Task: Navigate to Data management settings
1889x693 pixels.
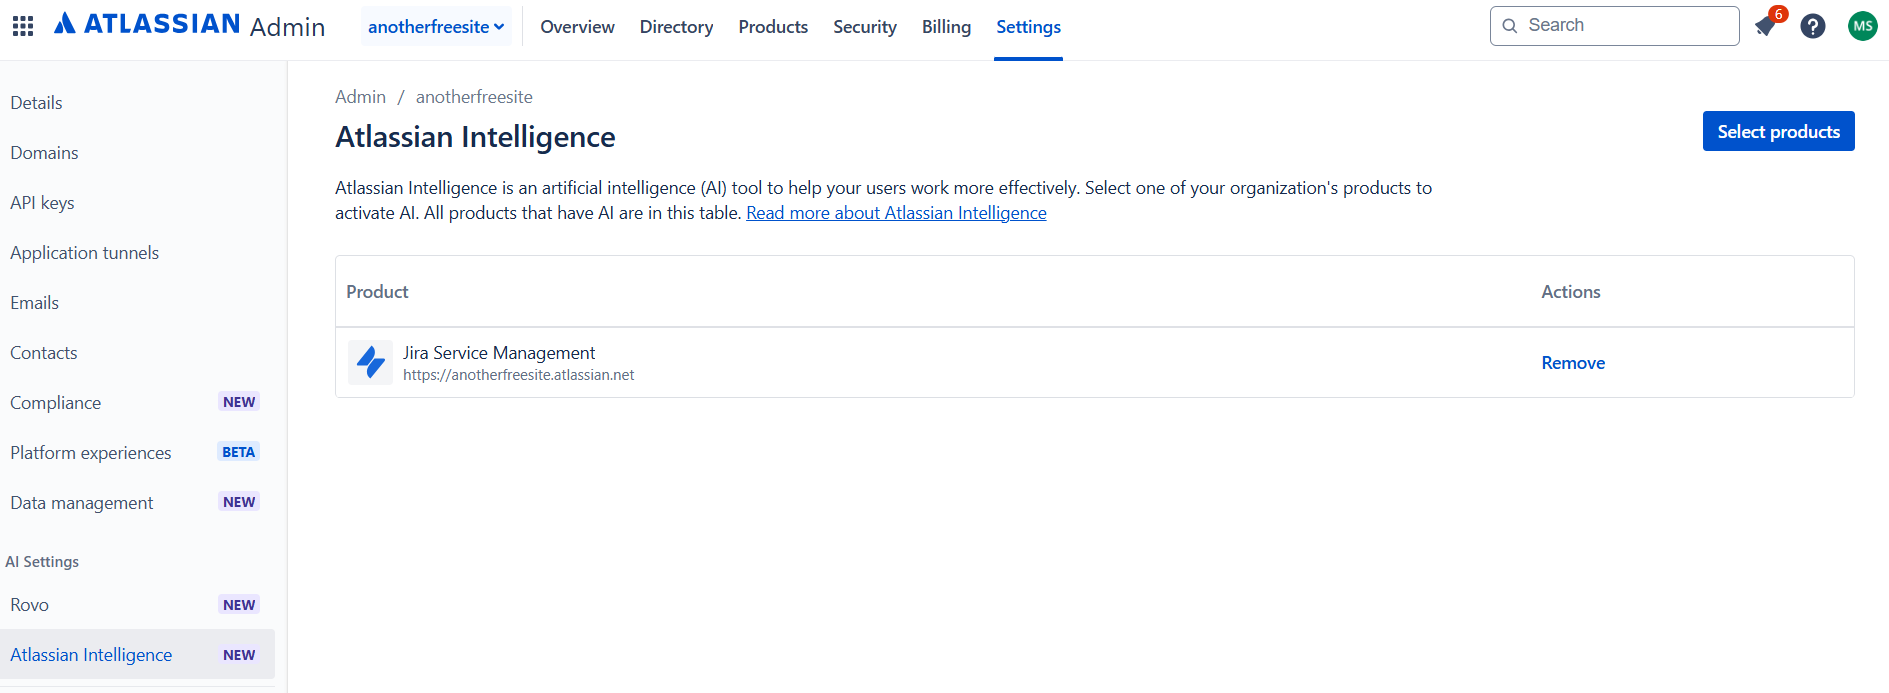Action: click(82, 503)
